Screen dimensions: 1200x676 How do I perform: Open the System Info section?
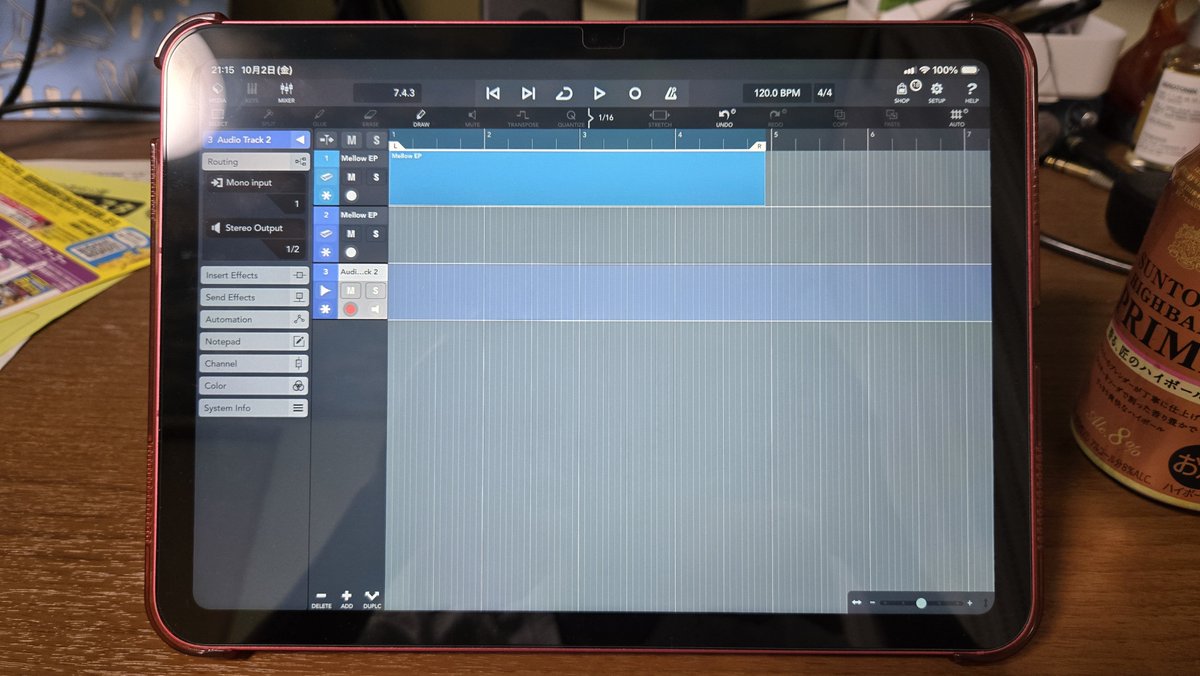tap(254, 408)
